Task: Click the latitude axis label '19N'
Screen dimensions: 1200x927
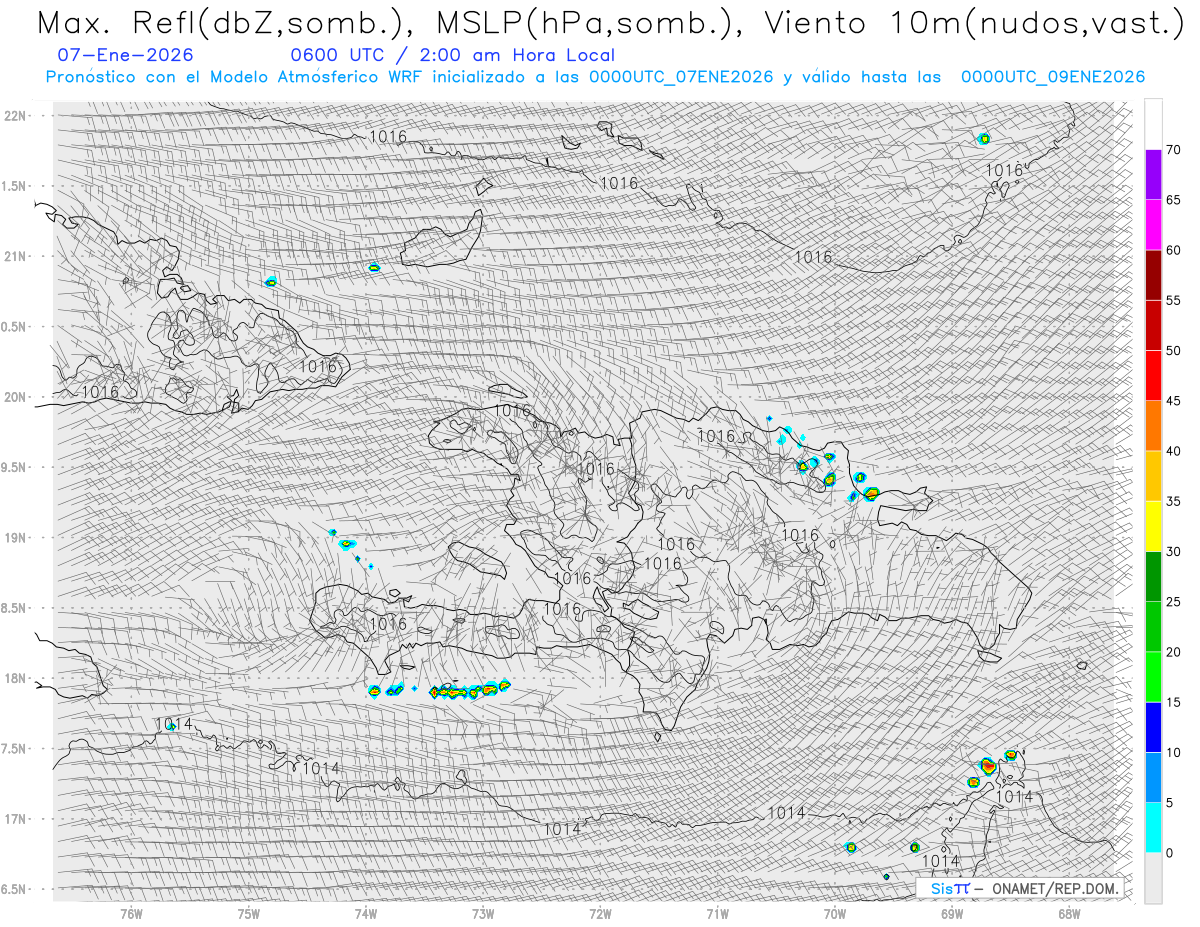Action: tap(14, 537)
